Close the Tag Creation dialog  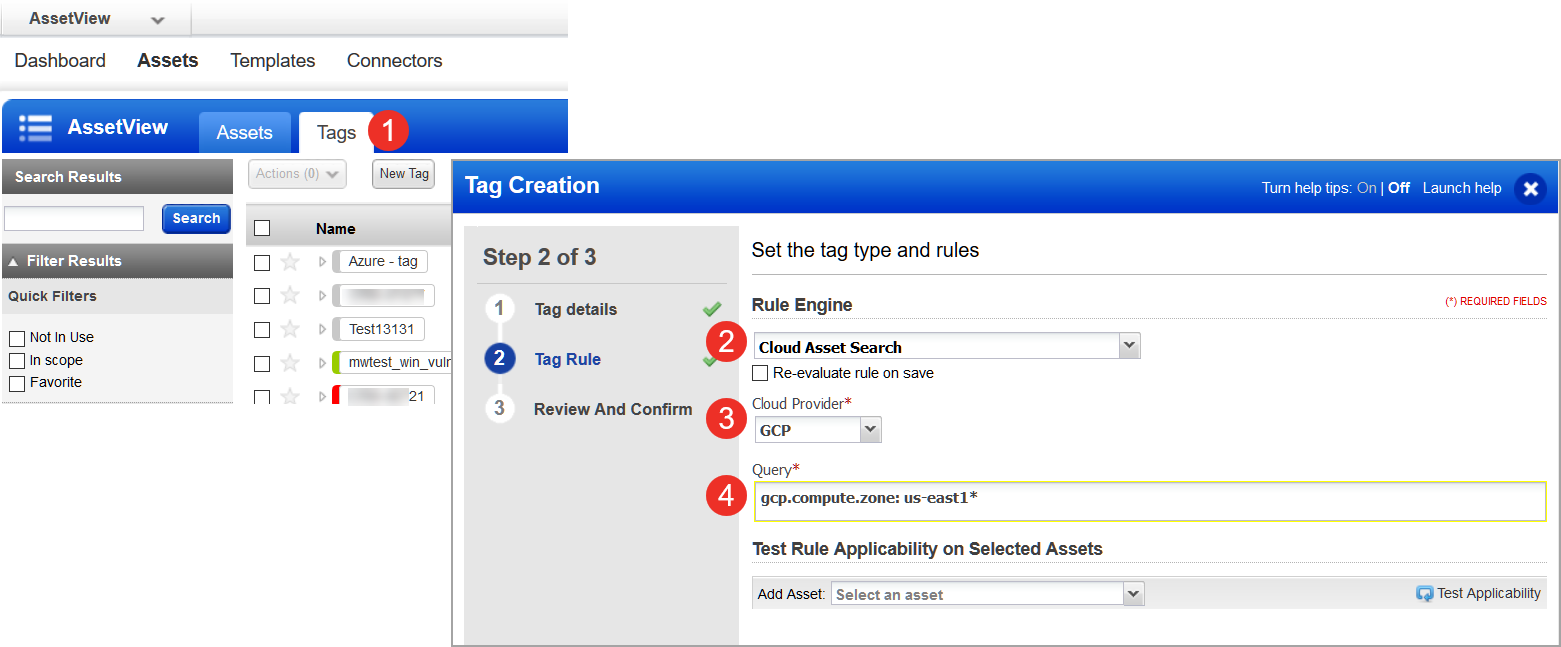[1531, 188]
